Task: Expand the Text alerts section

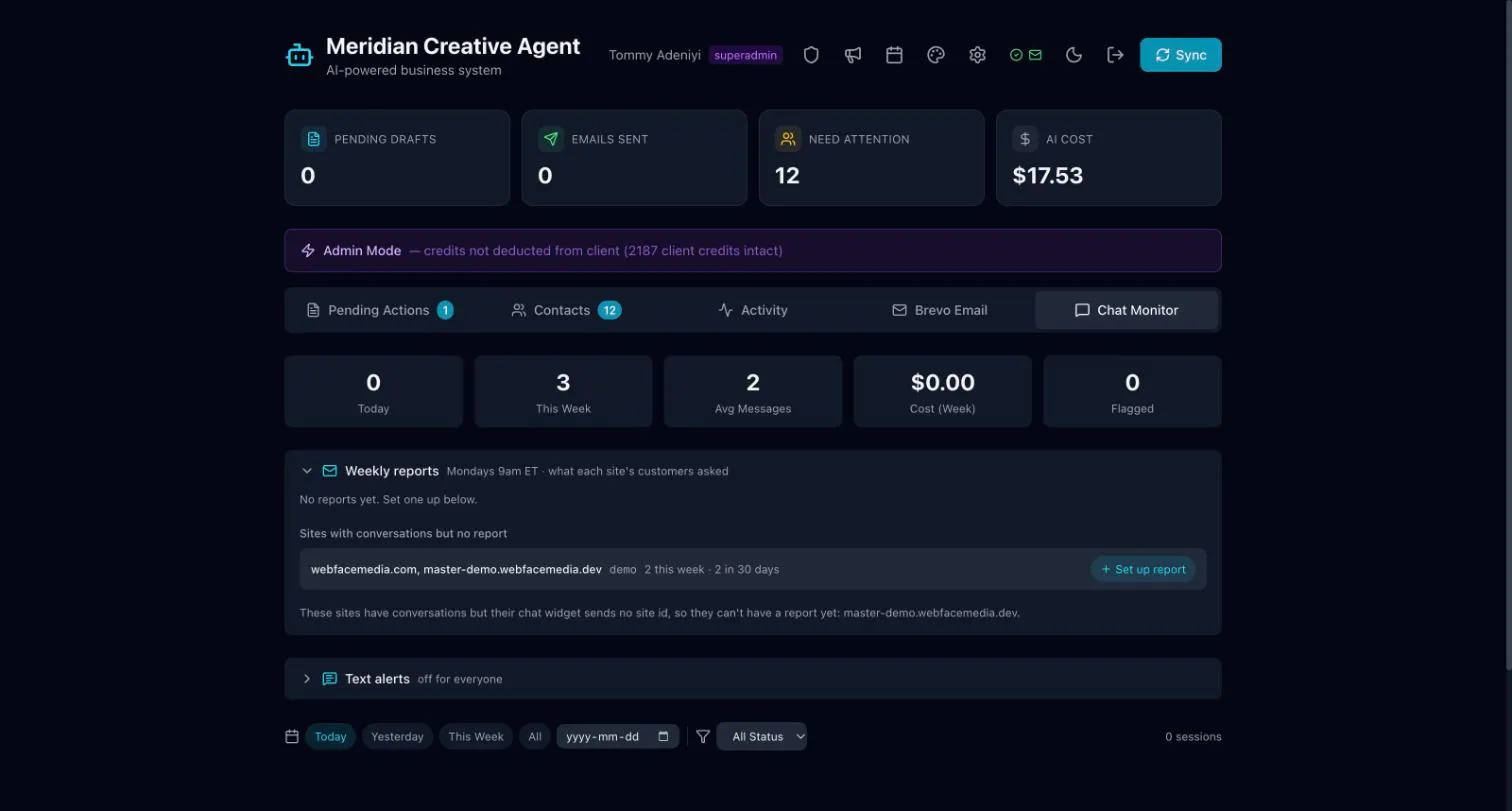Action: pyautogui.click(x=307, y=679)
